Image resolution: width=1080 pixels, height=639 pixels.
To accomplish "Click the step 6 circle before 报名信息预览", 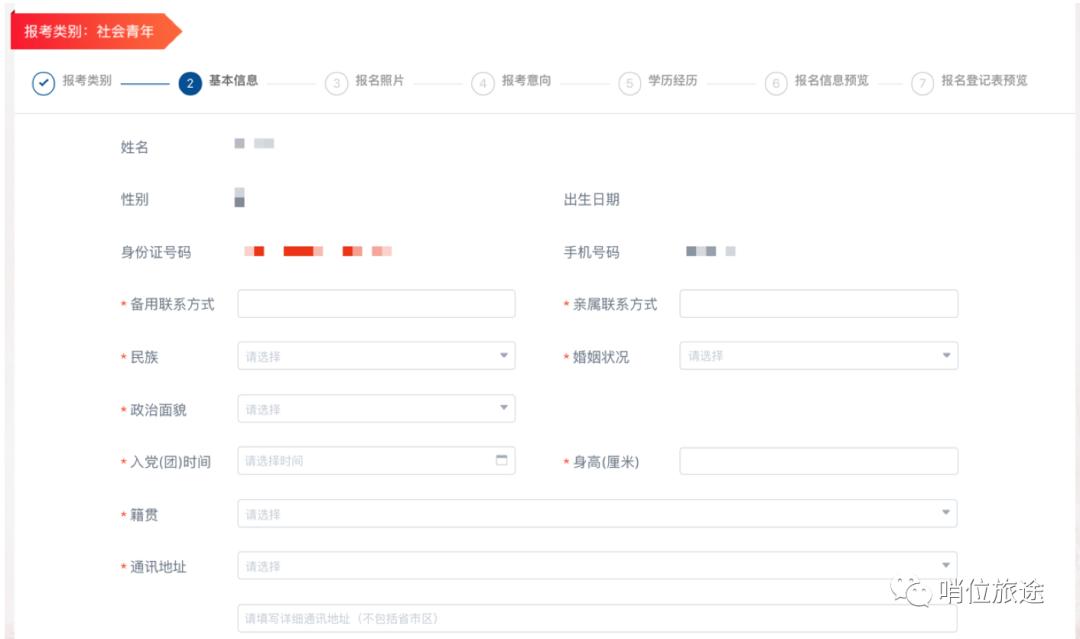I will (x=776, y=84).
